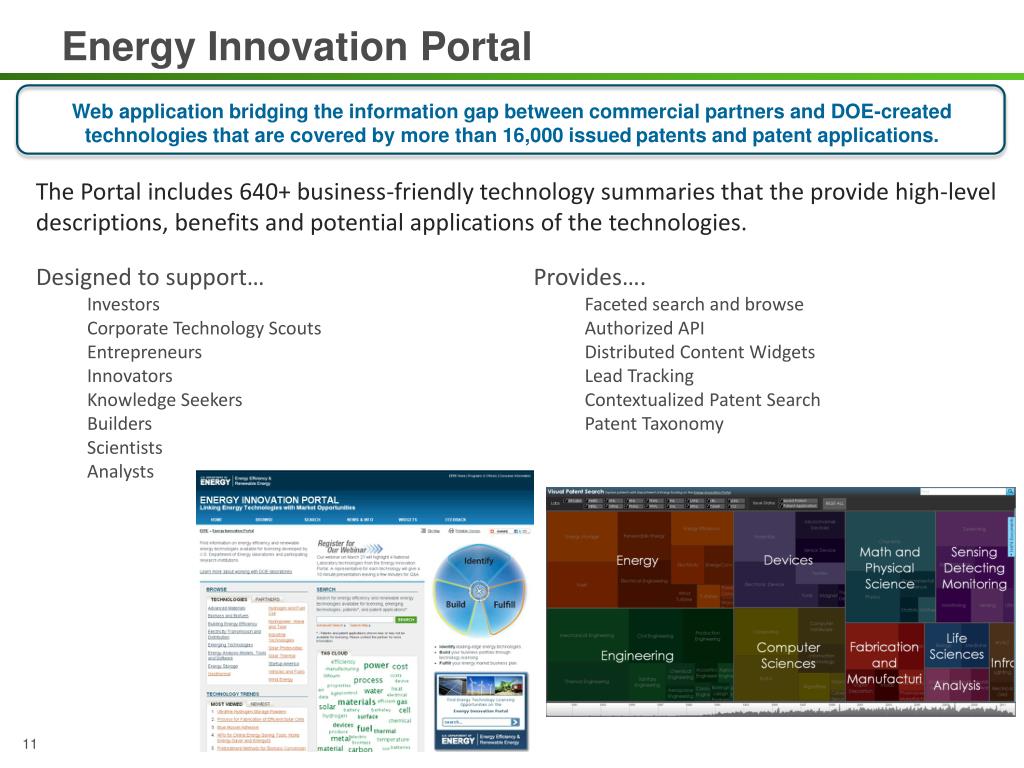Viewport: 1024px width, 768px height.
Task: Click the Sensing Detecting Monitoring tile
Action: tap(974, 568)
